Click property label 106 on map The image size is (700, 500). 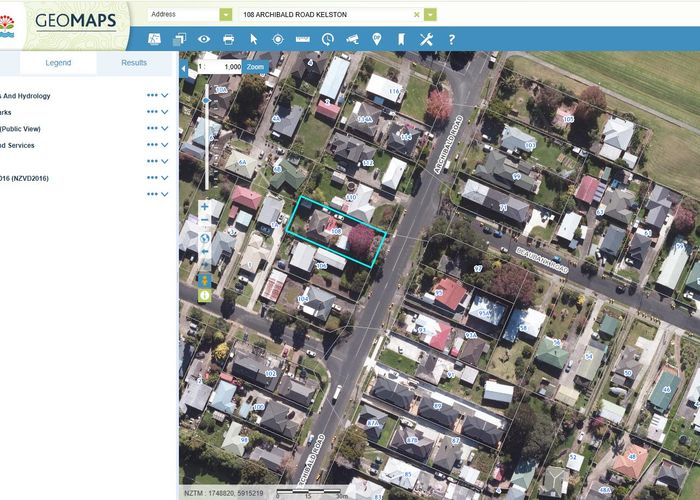coord(321,266)
